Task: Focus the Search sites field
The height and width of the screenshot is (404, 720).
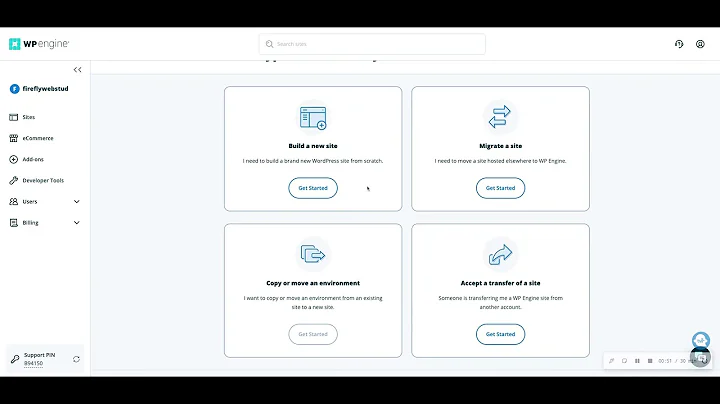Action: pos(372,44)
